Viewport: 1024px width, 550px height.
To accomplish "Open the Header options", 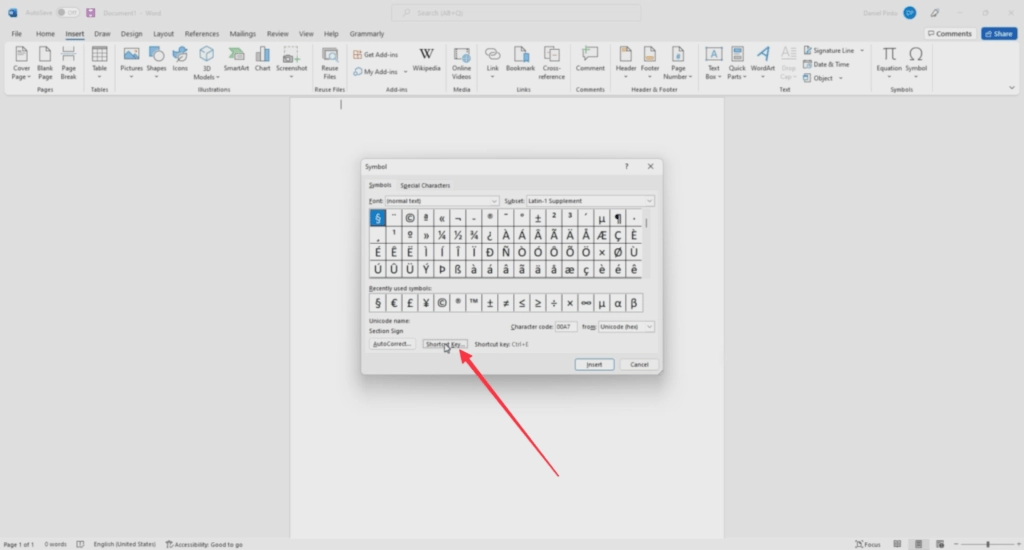I will click(626, 63).
